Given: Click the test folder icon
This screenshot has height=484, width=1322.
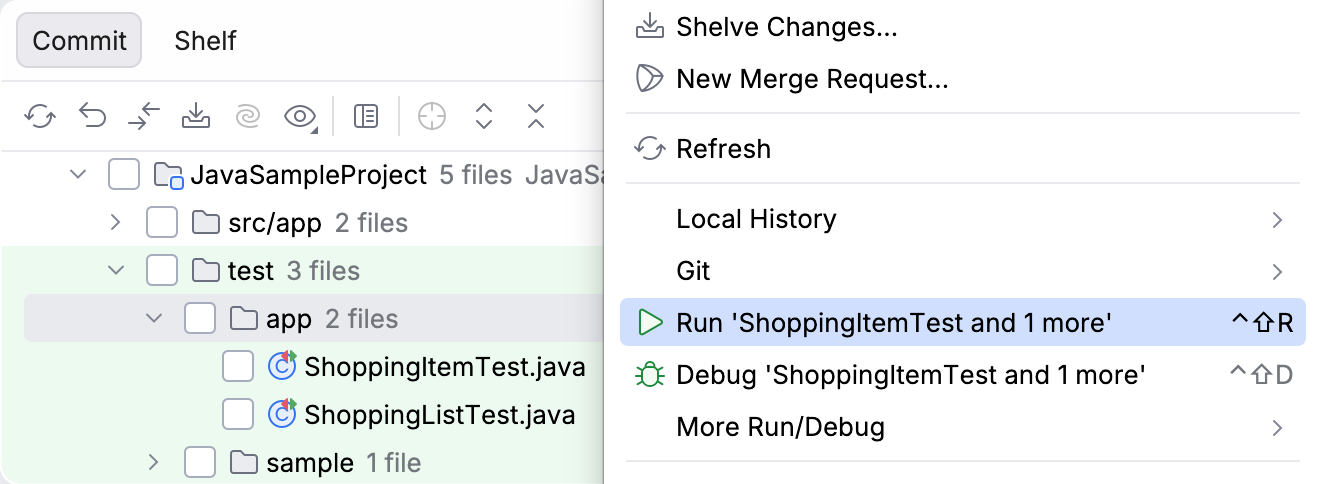Looking at the screenshot, I should [x=205, y=271].
